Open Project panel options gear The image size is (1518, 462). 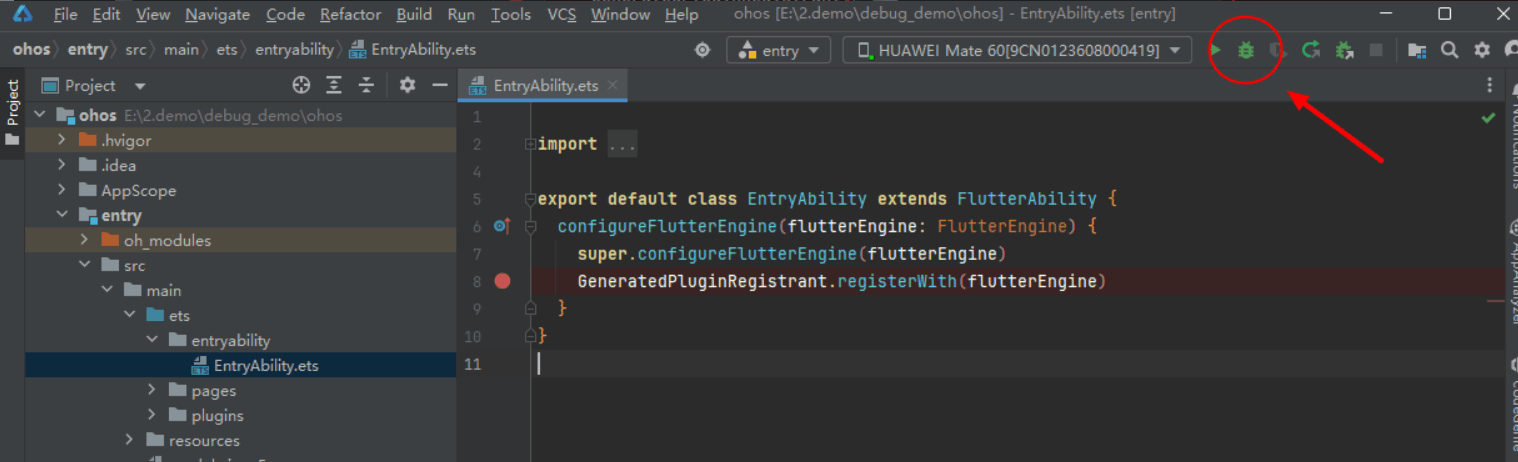coord(407,85)
